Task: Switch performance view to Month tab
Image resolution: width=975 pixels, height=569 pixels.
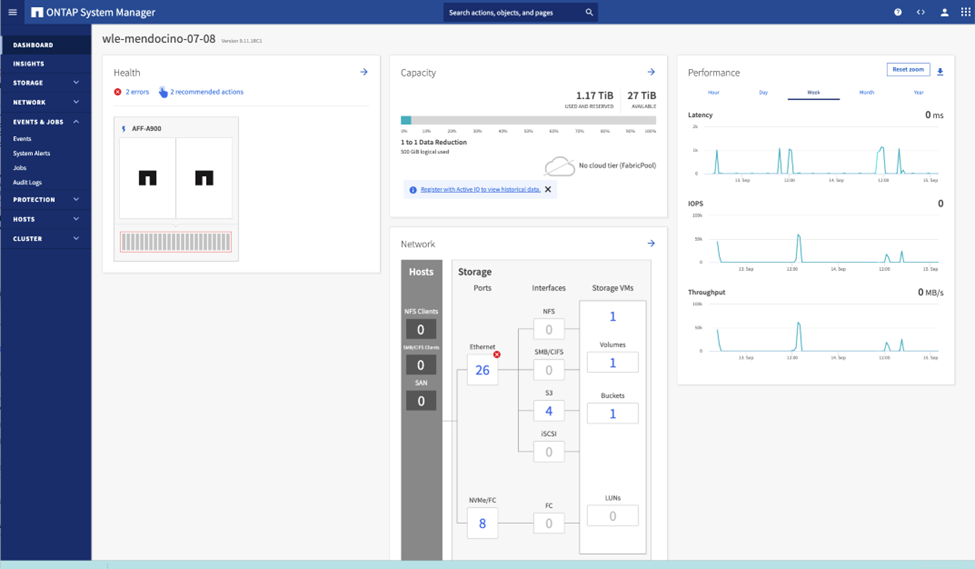Action: 866,92
